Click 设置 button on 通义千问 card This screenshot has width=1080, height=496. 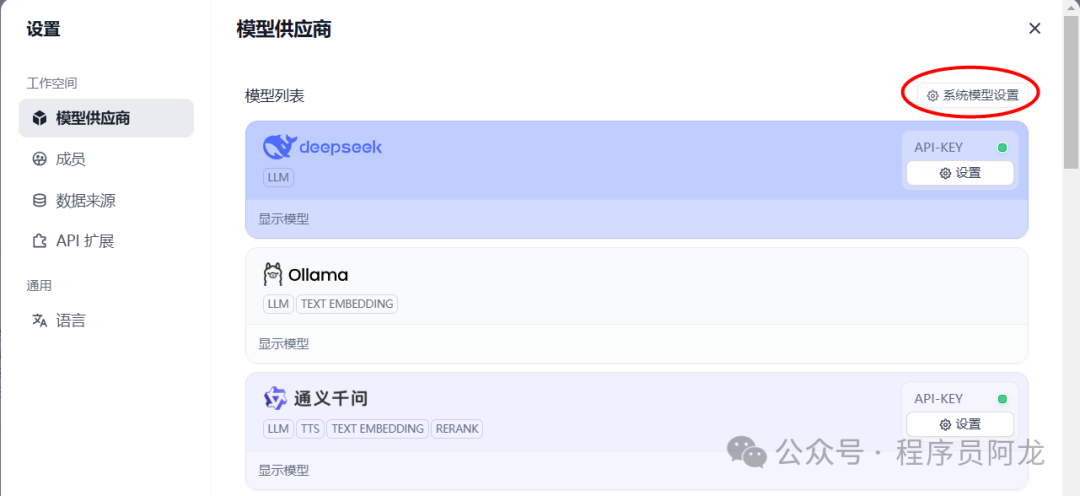960,424
